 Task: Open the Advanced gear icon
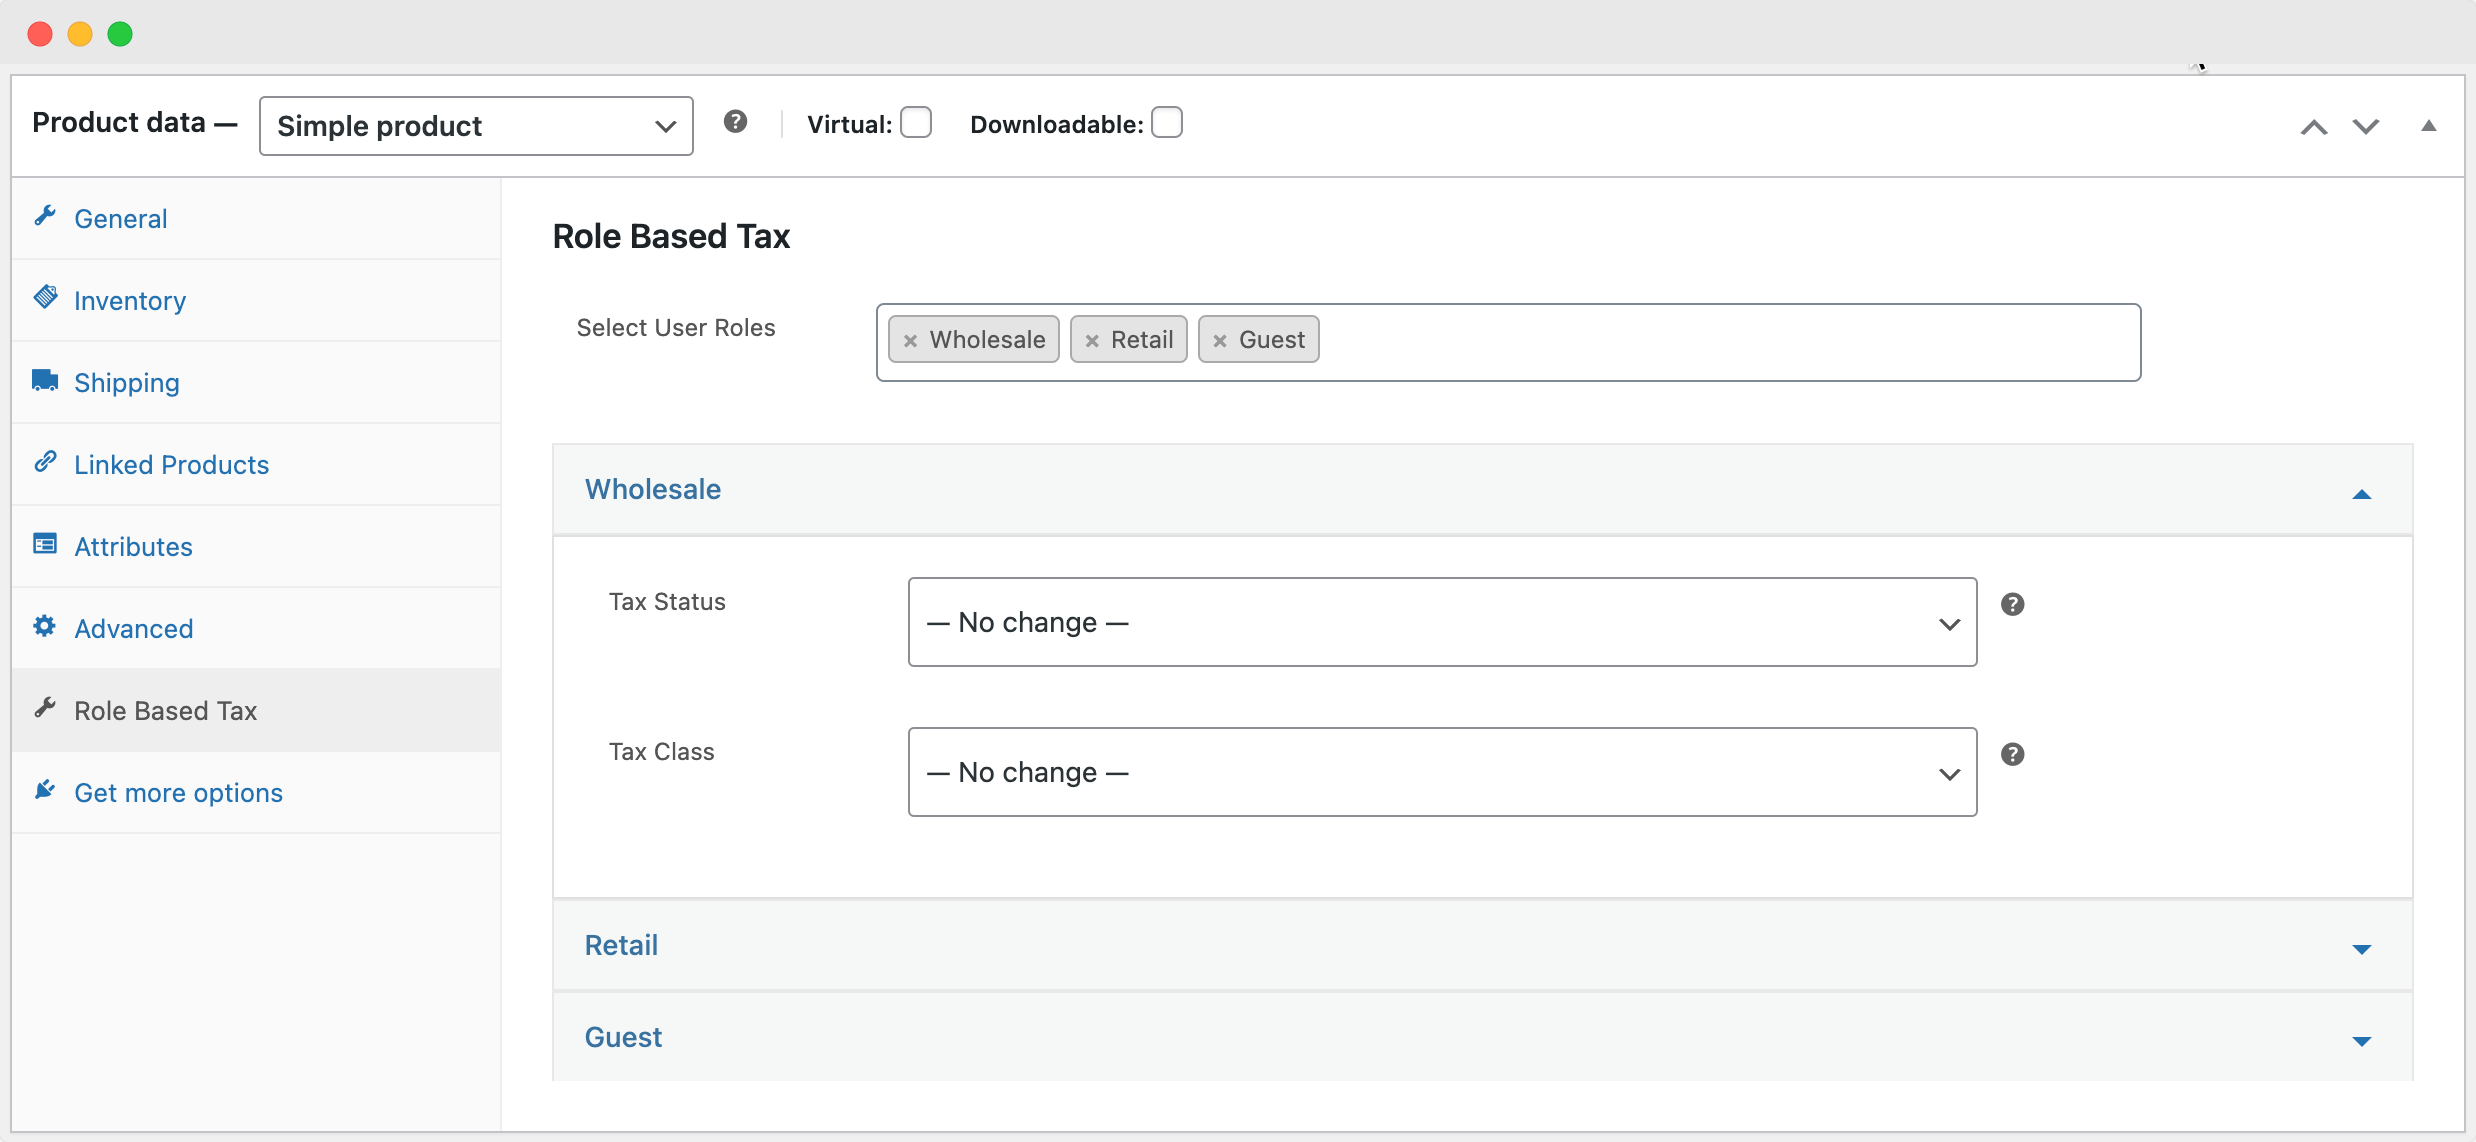[45, 625]
